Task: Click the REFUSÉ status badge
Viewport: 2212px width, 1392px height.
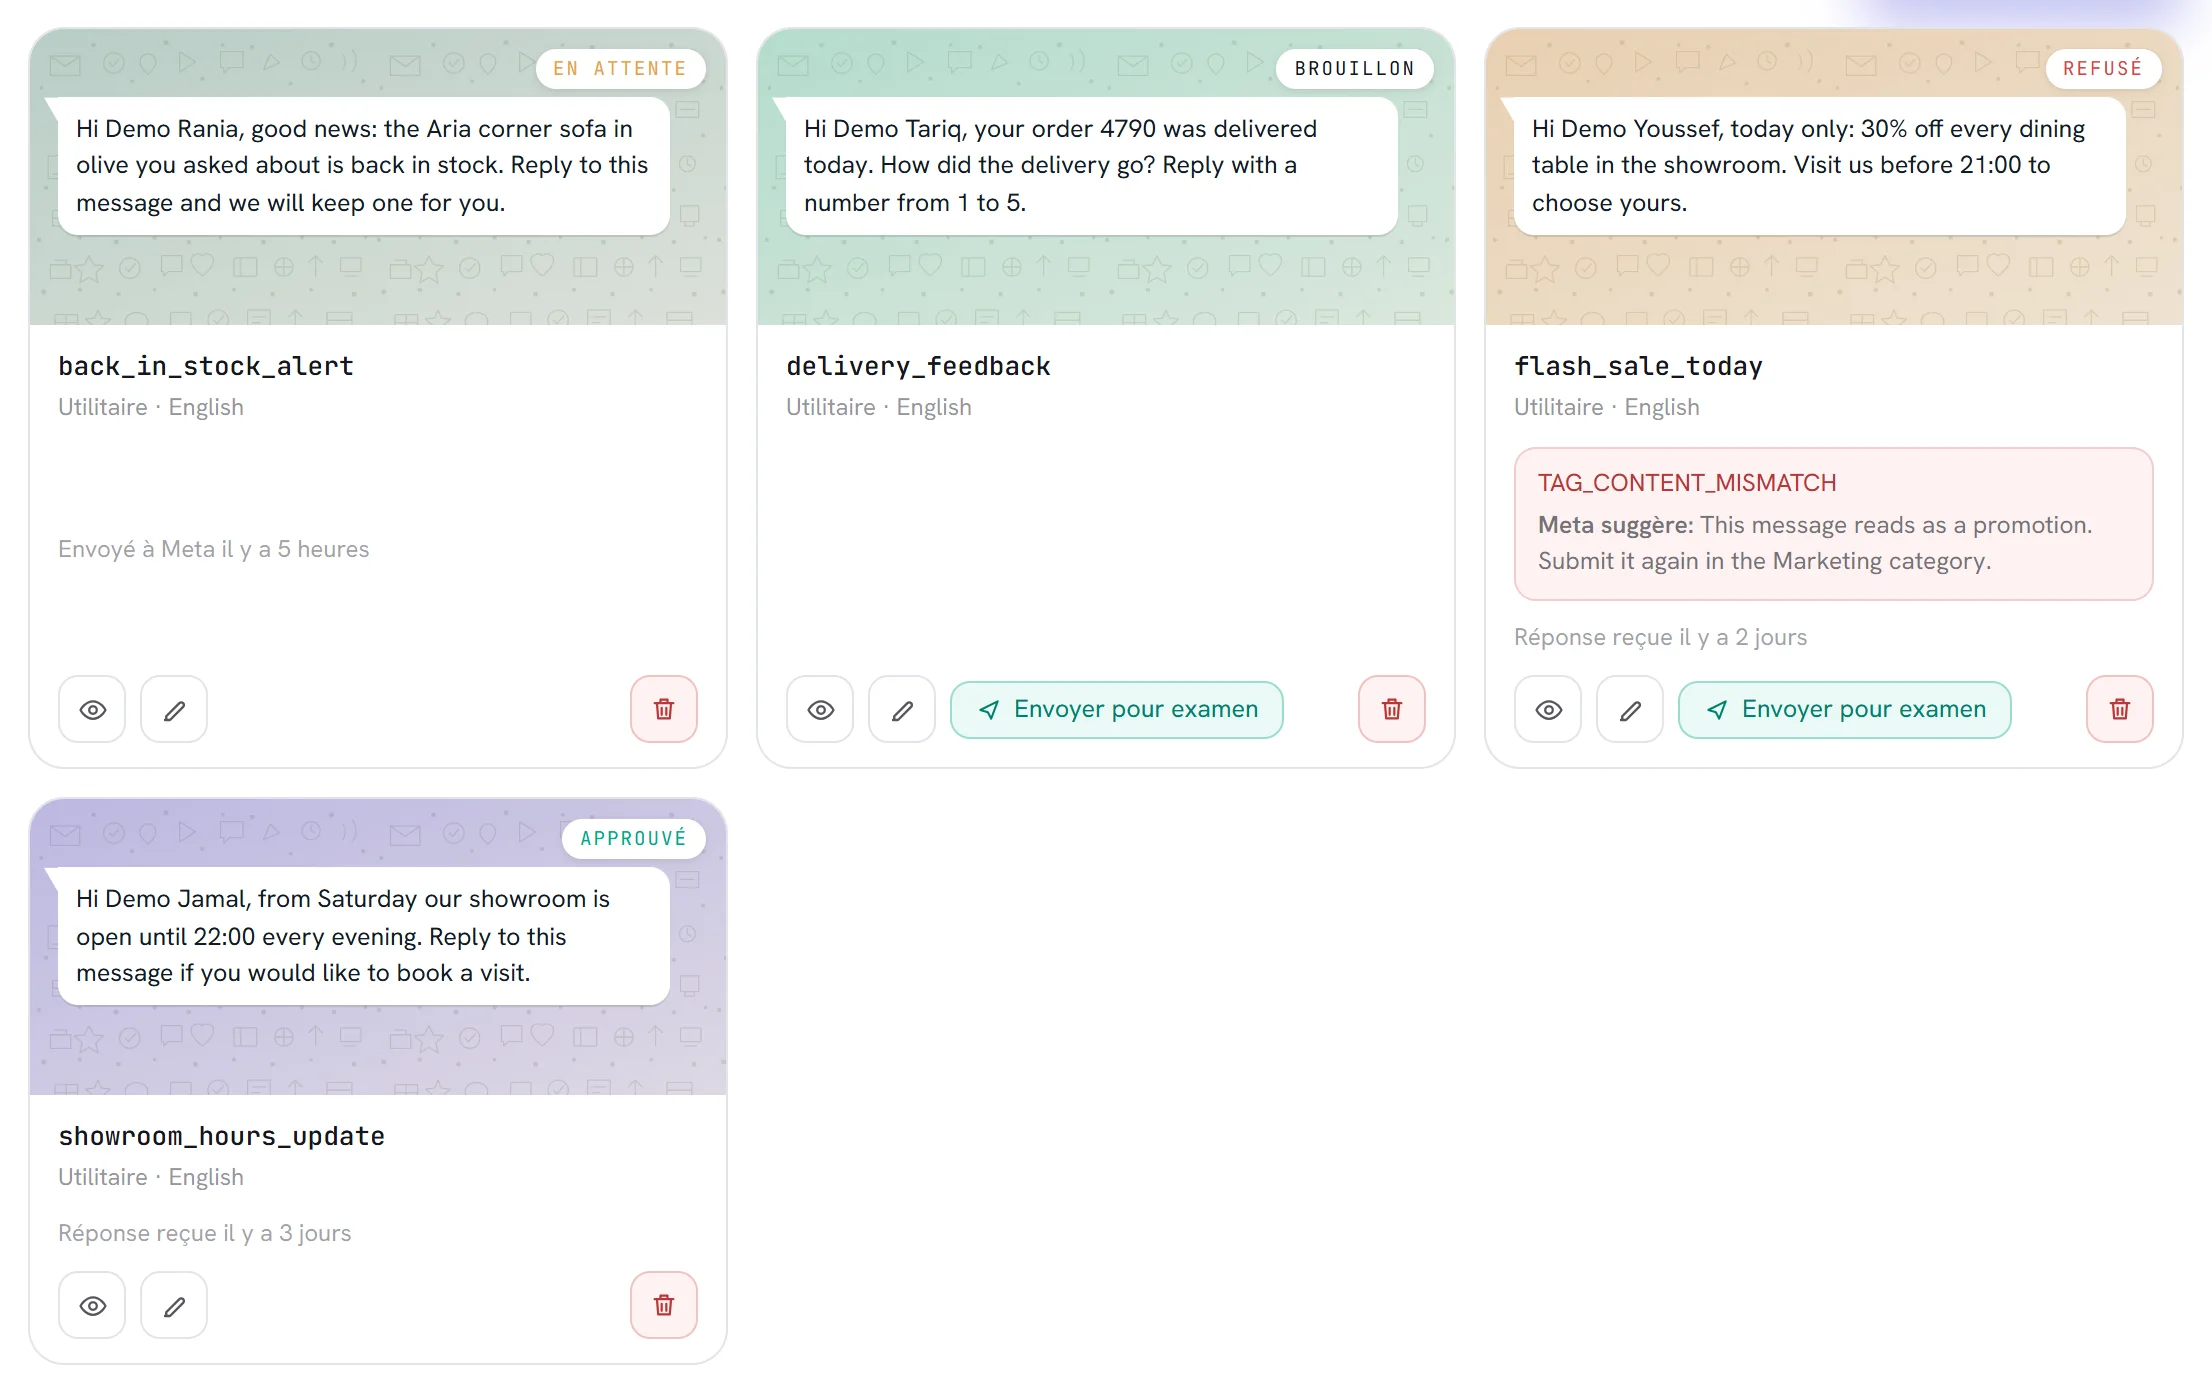Action: (x=2103, y=69)
